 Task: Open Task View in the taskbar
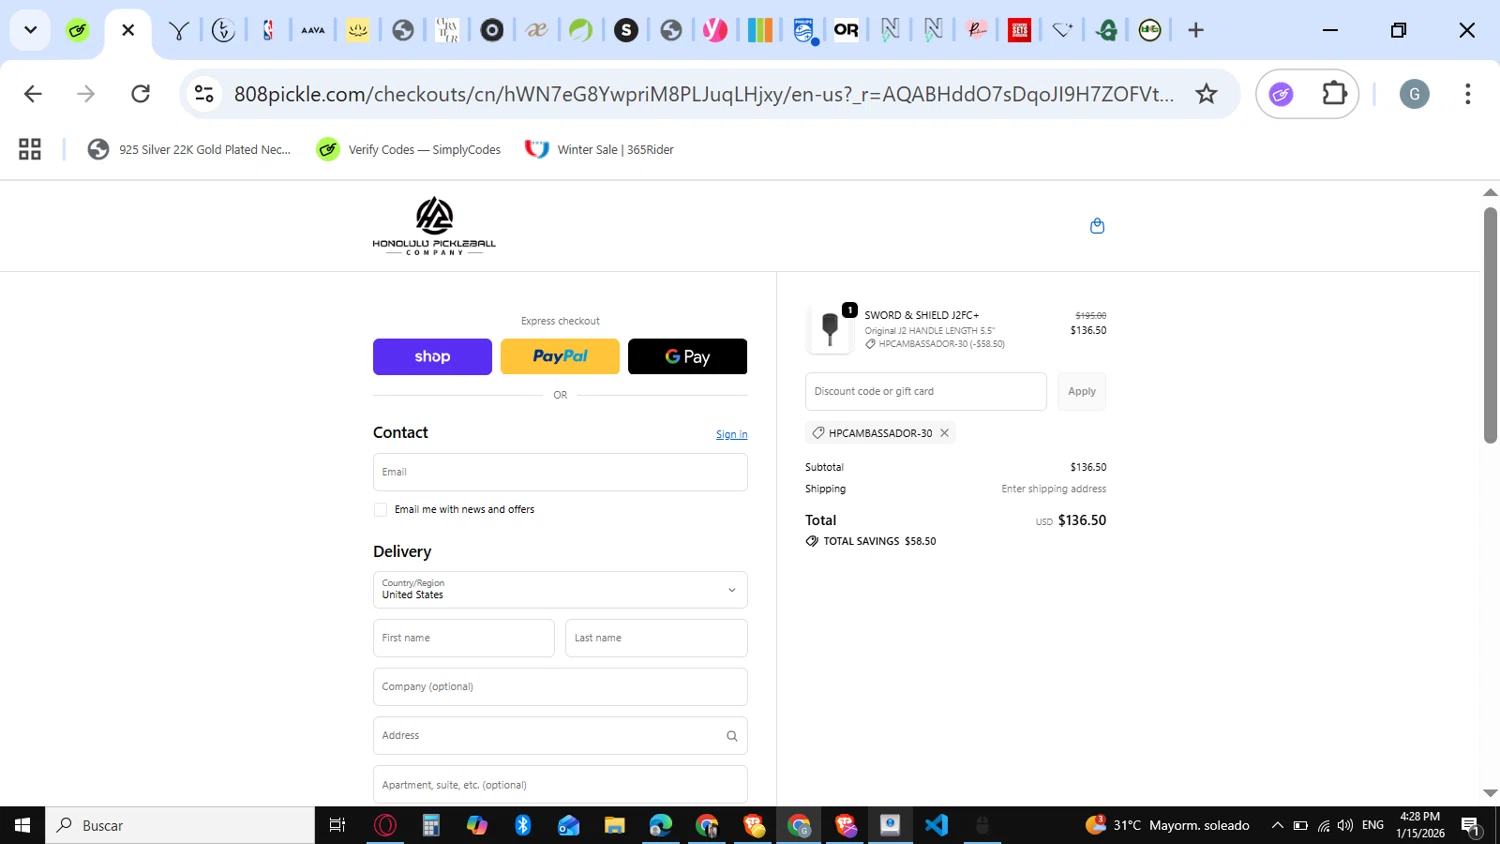(337, 825)
